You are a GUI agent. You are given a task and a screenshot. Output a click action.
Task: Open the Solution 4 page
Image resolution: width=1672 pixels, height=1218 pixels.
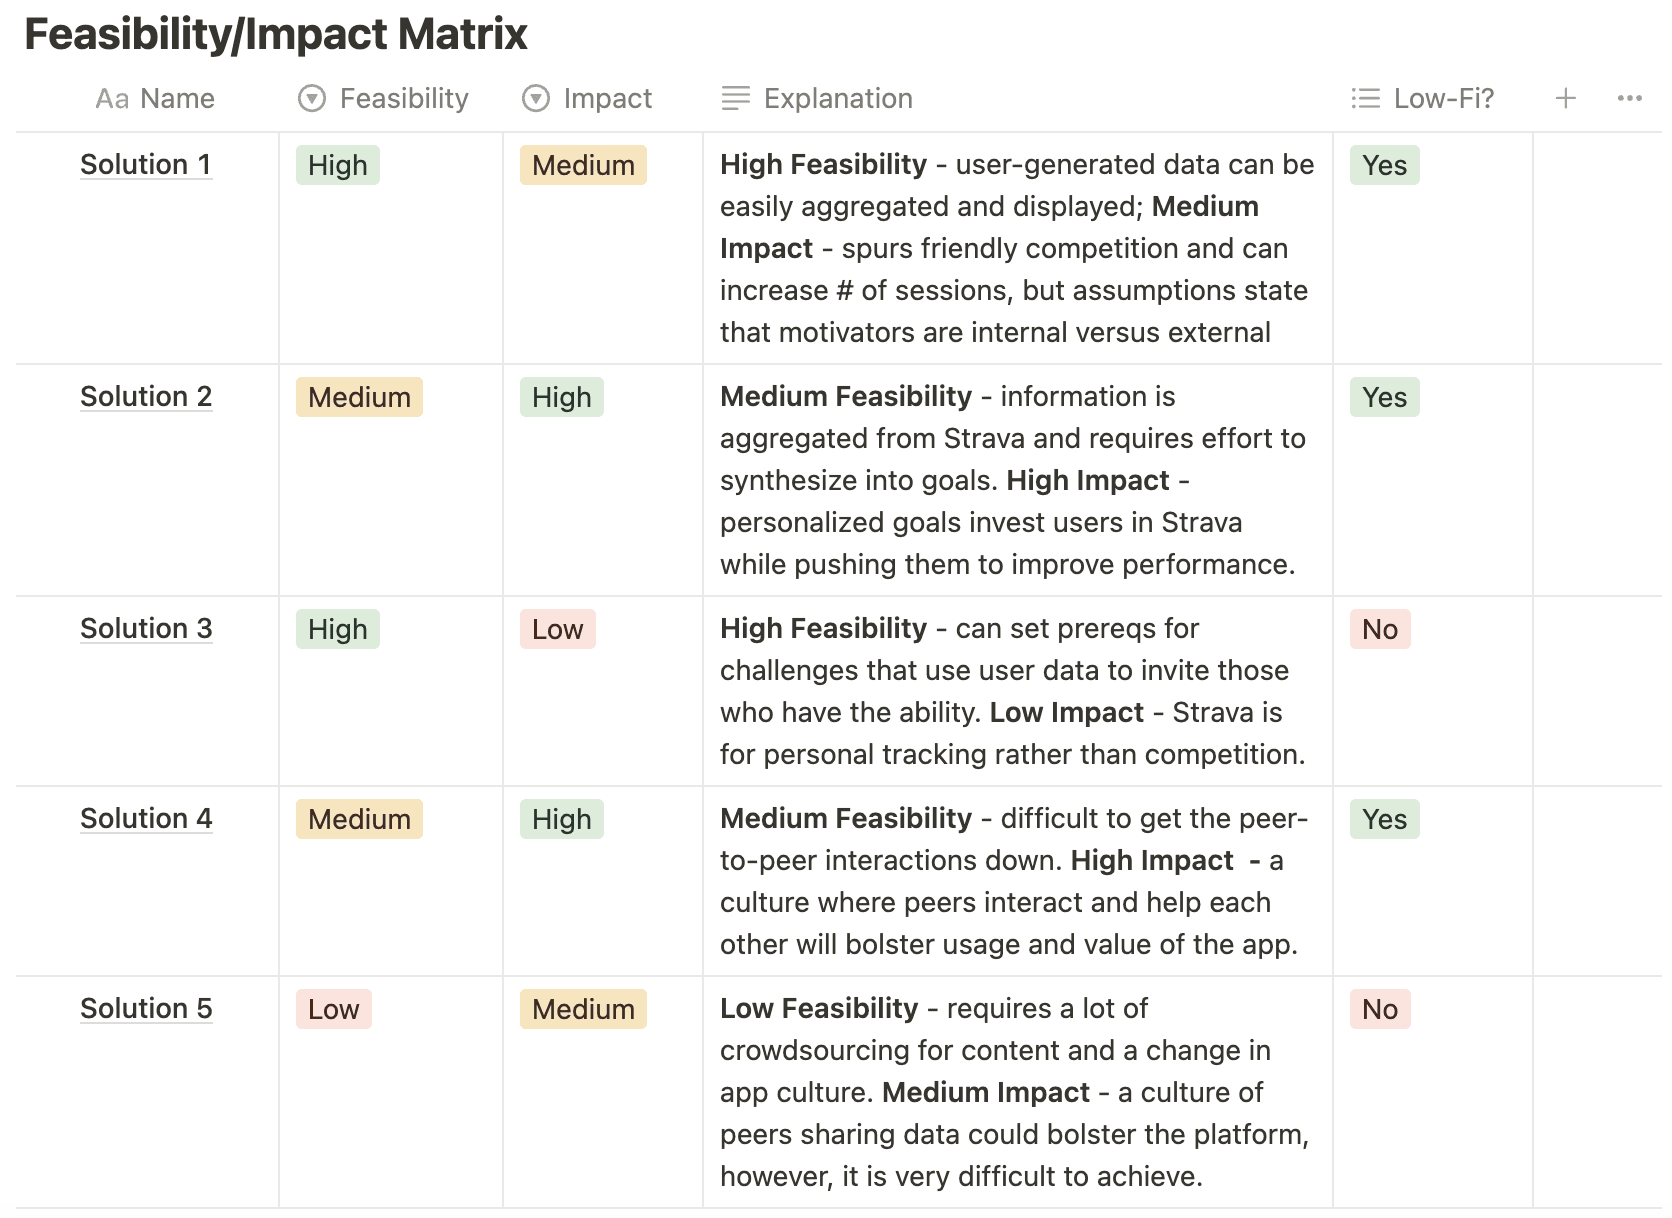click(146, 818)
